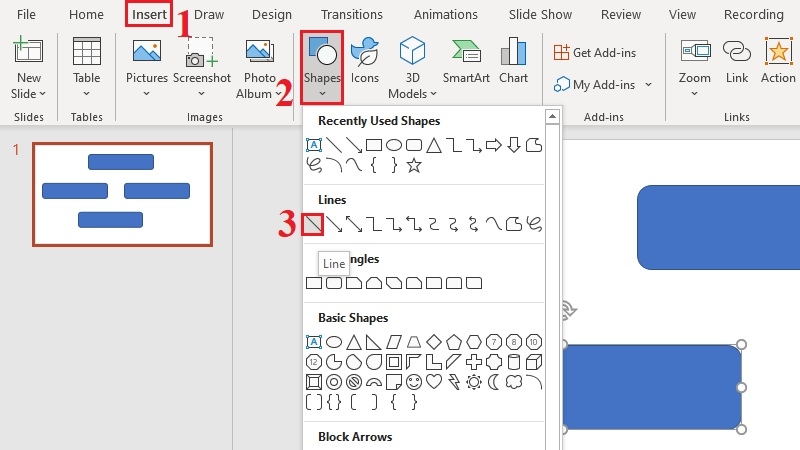Click the Icons button in the ribbon
This screenshot has width=800, height=450.
364,60
